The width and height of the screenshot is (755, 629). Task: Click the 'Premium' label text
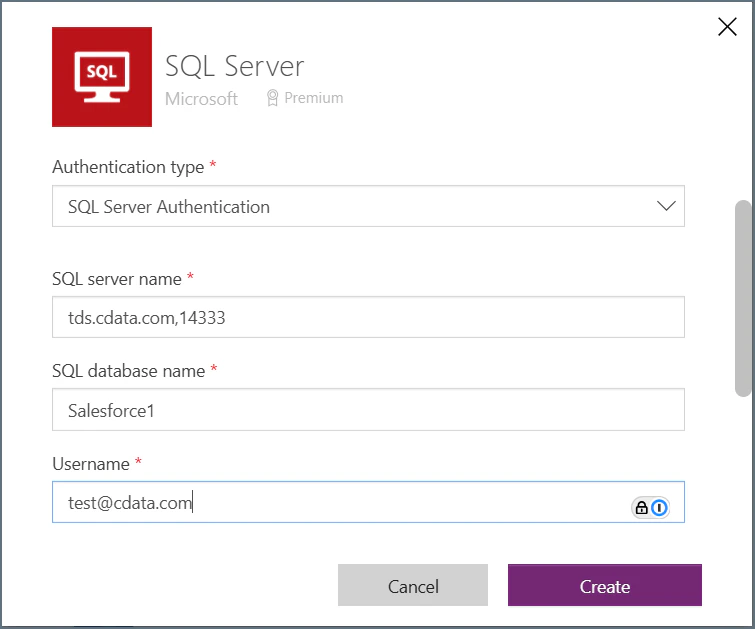click(x=313, y=98)
